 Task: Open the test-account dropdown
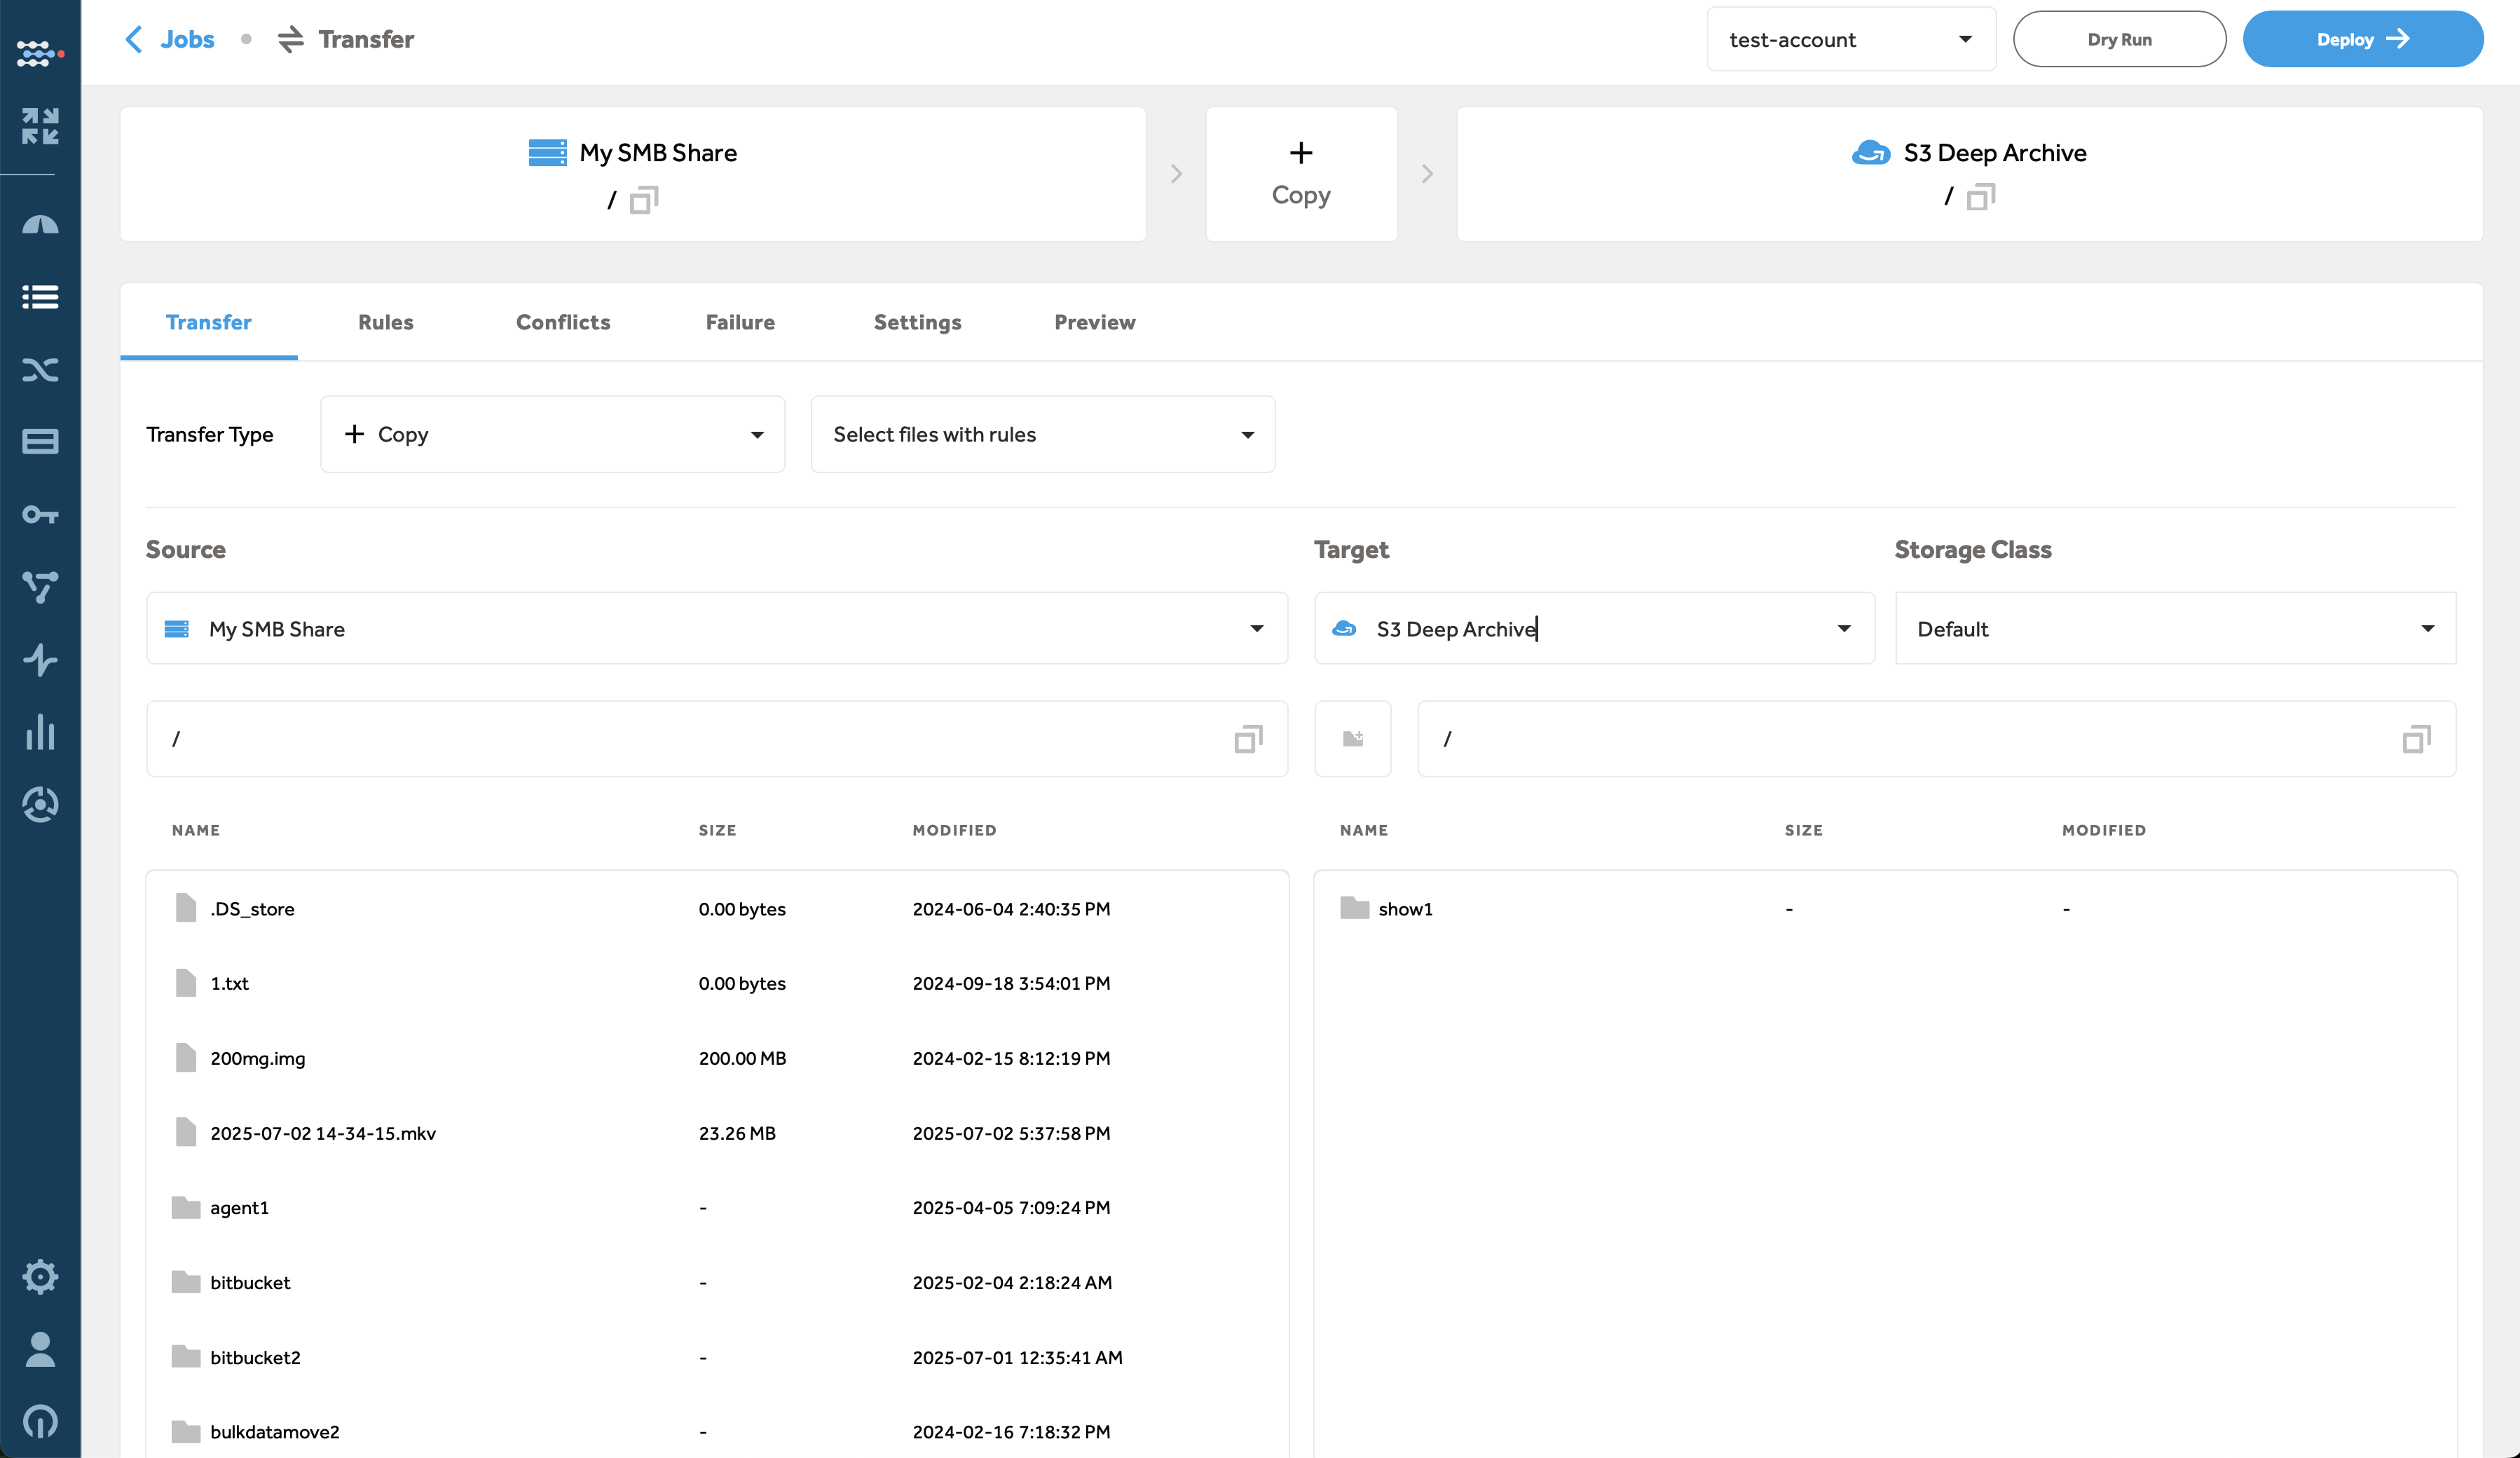[x=1851, y=39]
